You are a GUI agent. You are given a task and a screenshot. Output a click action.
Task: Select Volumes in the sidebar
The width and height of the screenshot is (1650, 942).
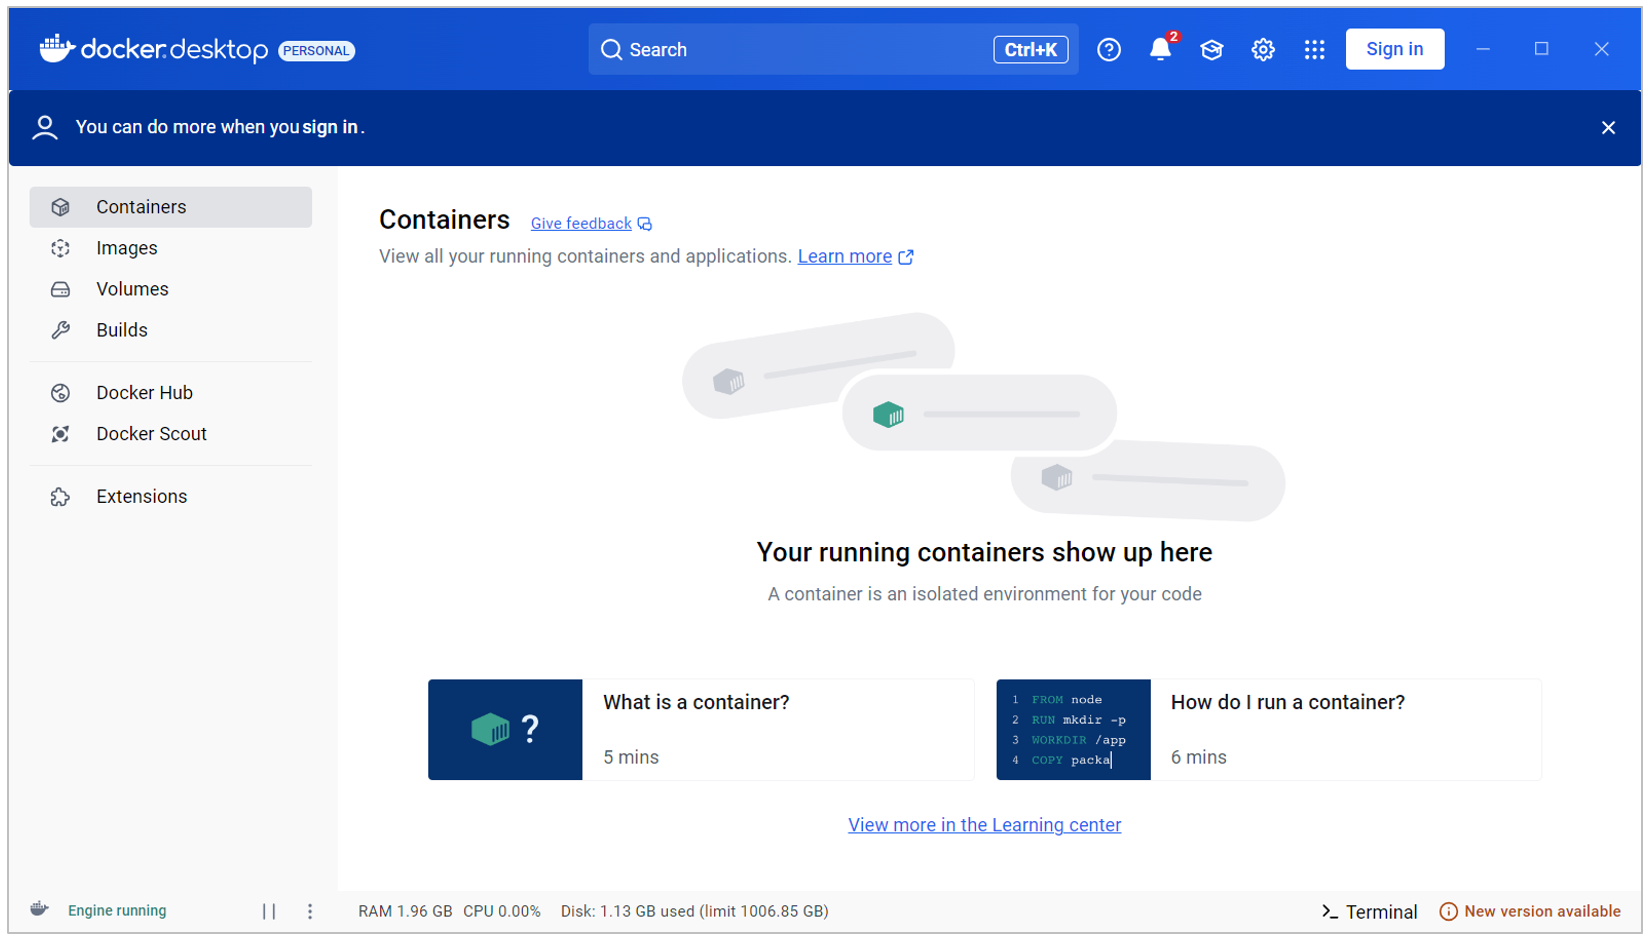click(x=132, y=289)
